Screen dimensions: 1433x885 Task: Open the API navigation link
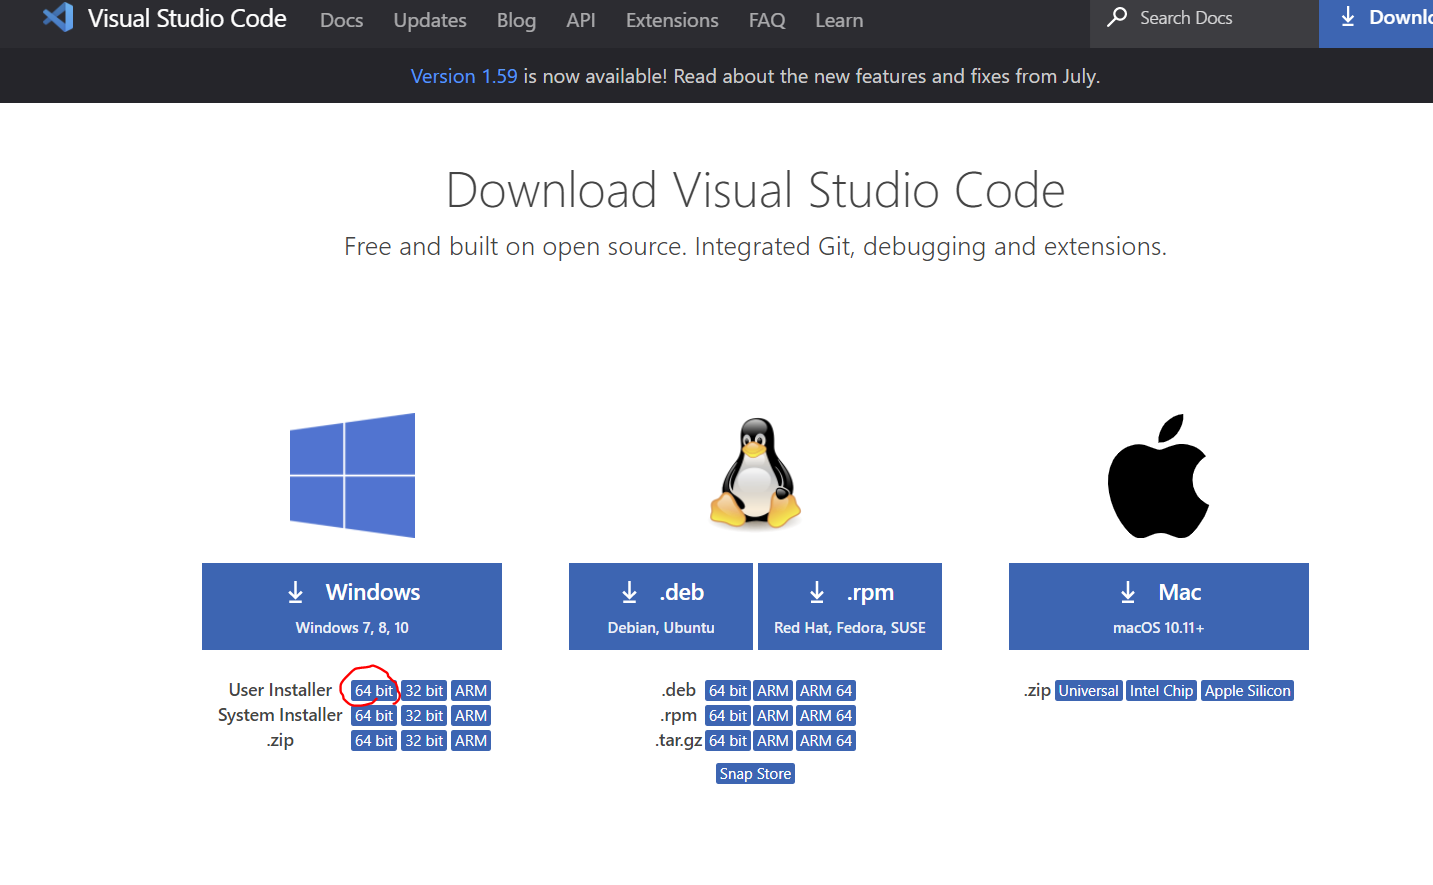click(x=581, y=20)
